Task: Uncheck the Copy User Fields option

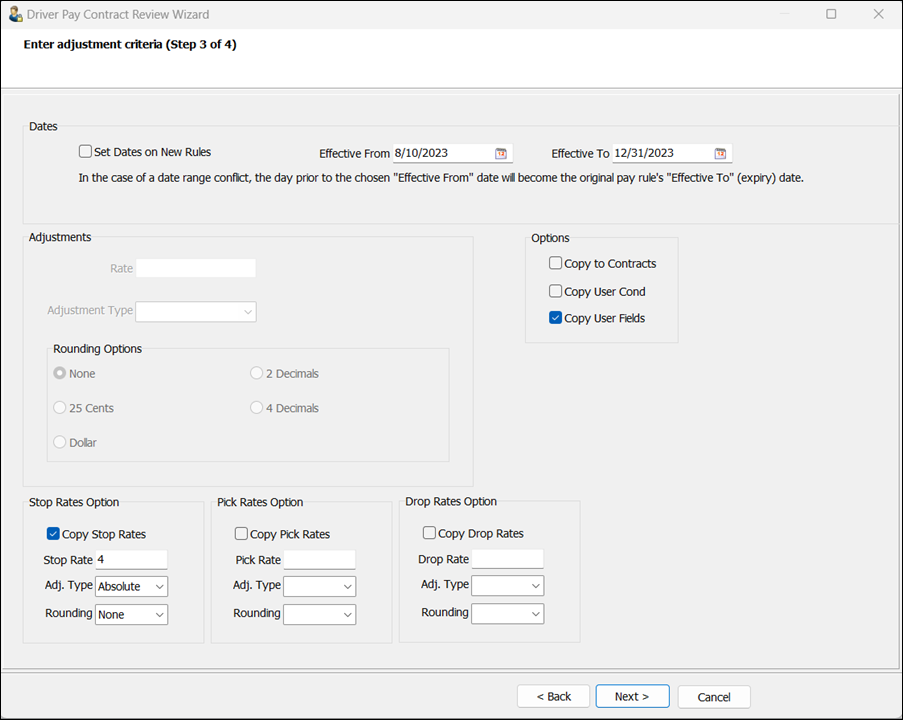Action: (556, 319)
